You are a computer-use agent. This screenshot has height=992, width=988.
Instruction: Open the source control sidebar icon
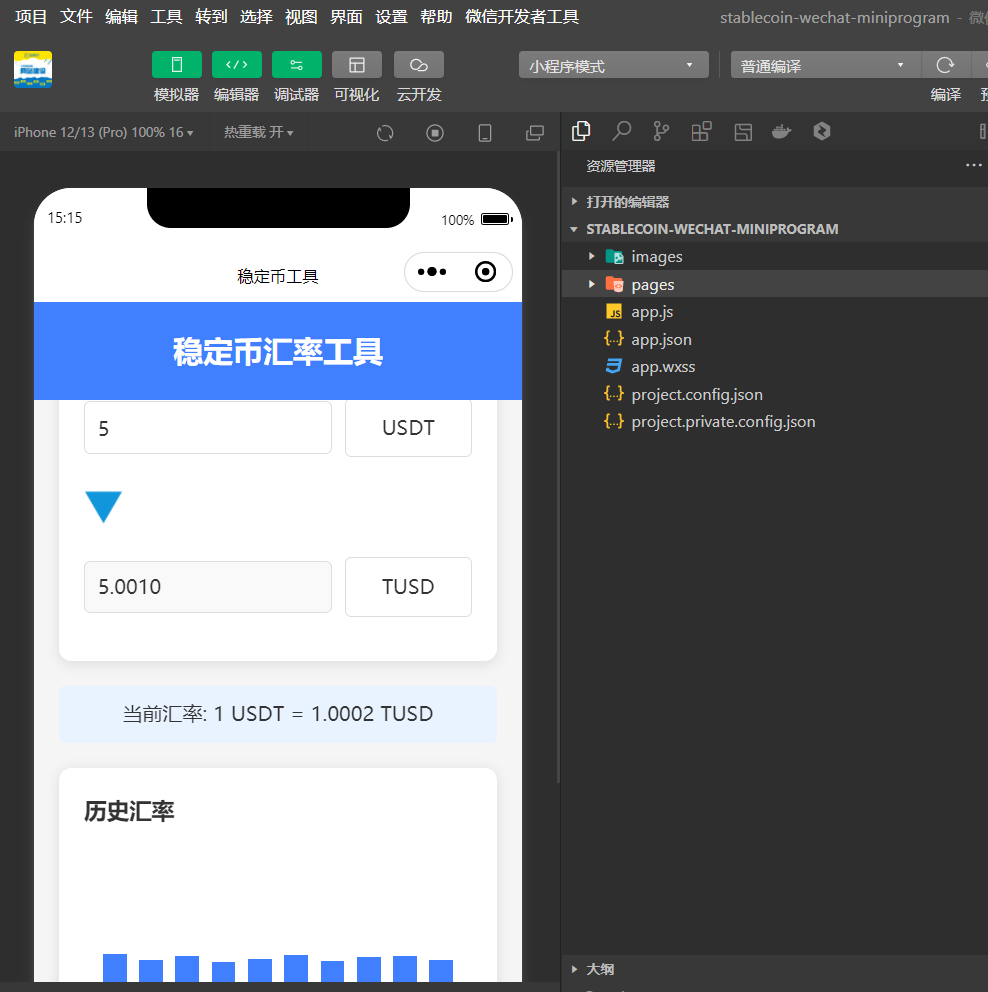pyautogui.click(x=661, y=131)
